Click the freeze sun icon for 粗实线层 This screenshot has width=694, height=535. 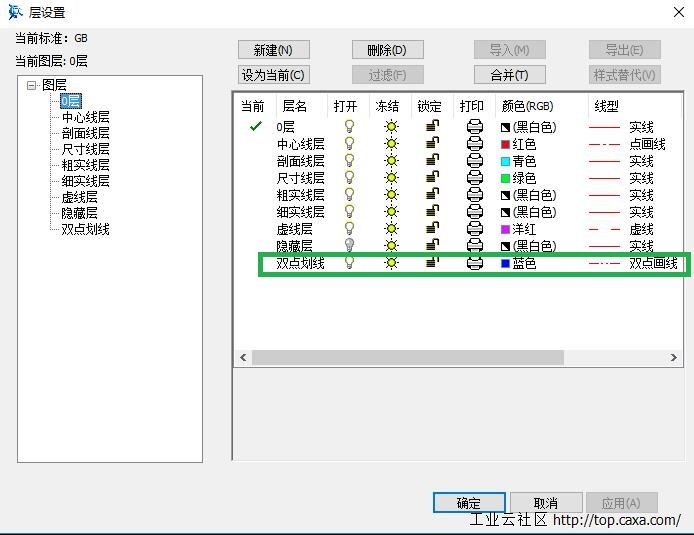point(391,195)
